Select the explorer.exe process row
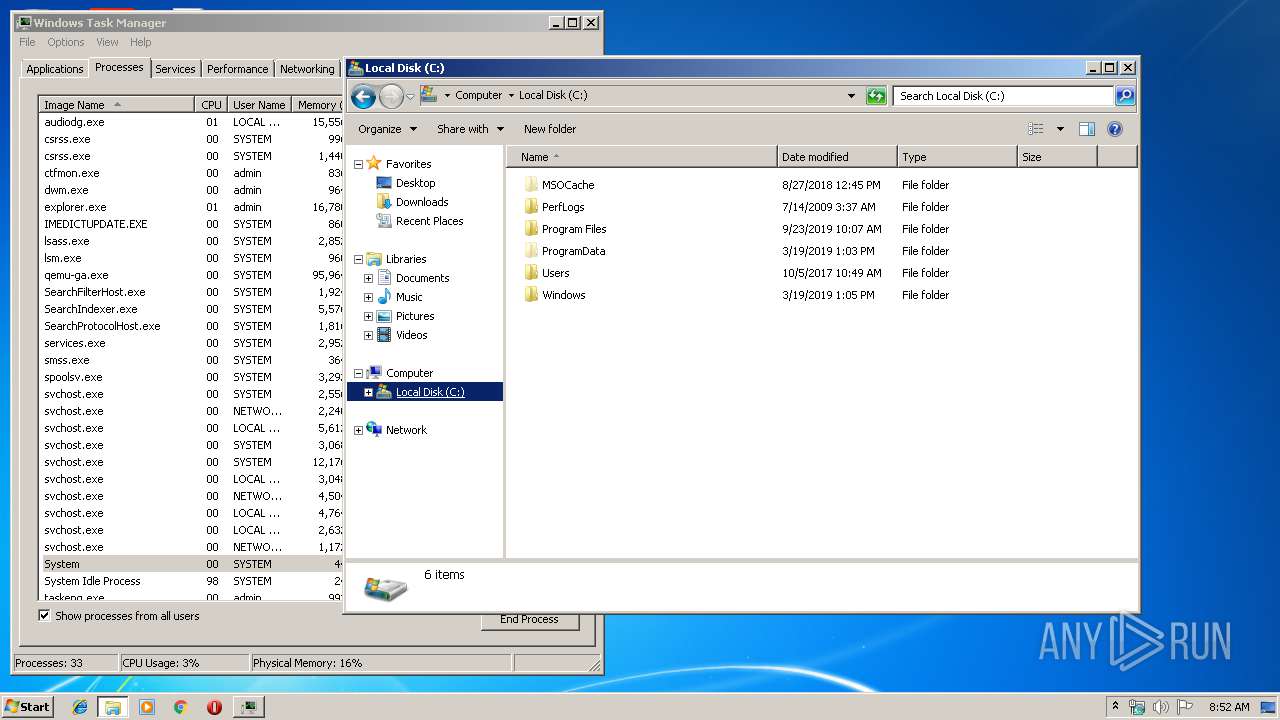 (190, 207)
